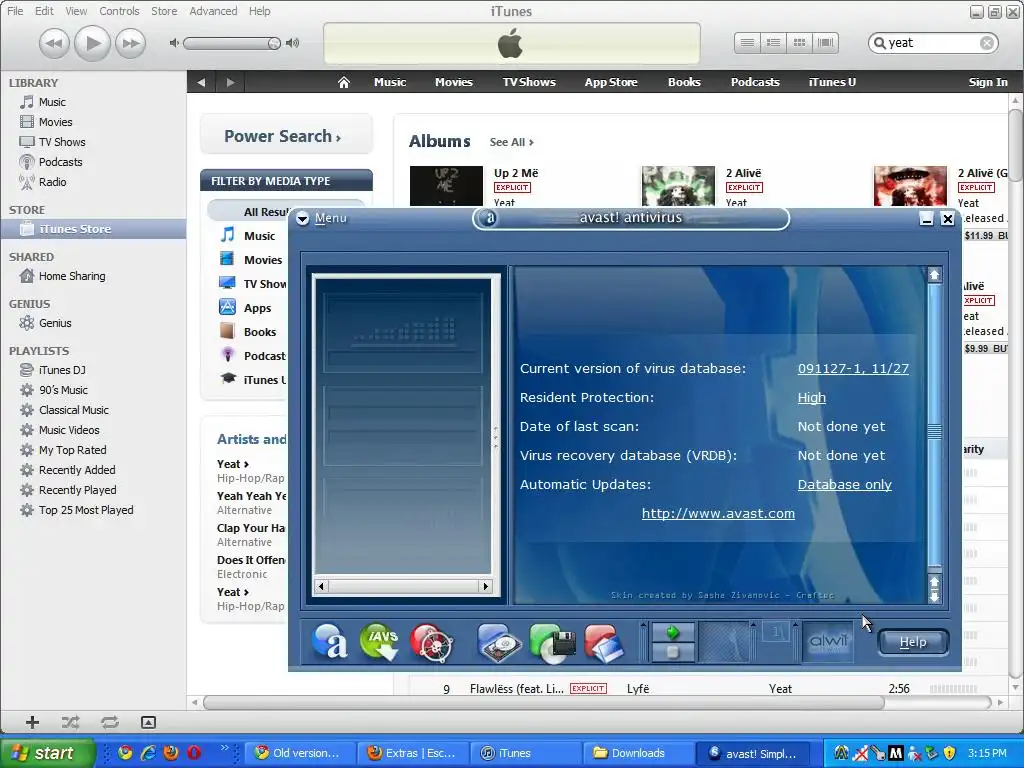Select Home Sharing in sidebar
Screen dimensions: 1024x768
click(72, 276)
